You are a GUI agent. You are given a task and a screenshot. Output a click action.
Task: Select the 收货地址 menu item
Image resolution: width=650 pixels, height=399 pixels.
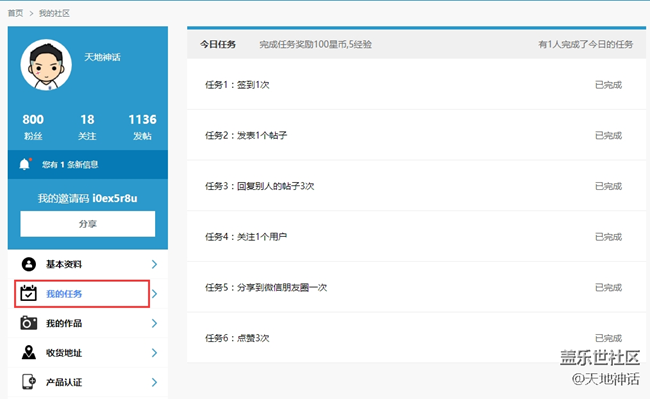click(x=88, y=353)
